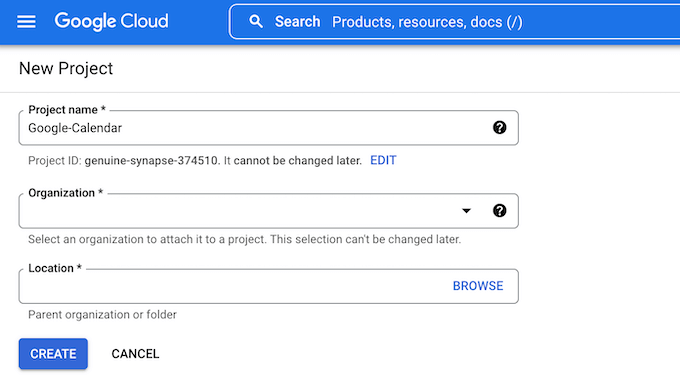Cancel new project creation

click(x=135, y=354)
